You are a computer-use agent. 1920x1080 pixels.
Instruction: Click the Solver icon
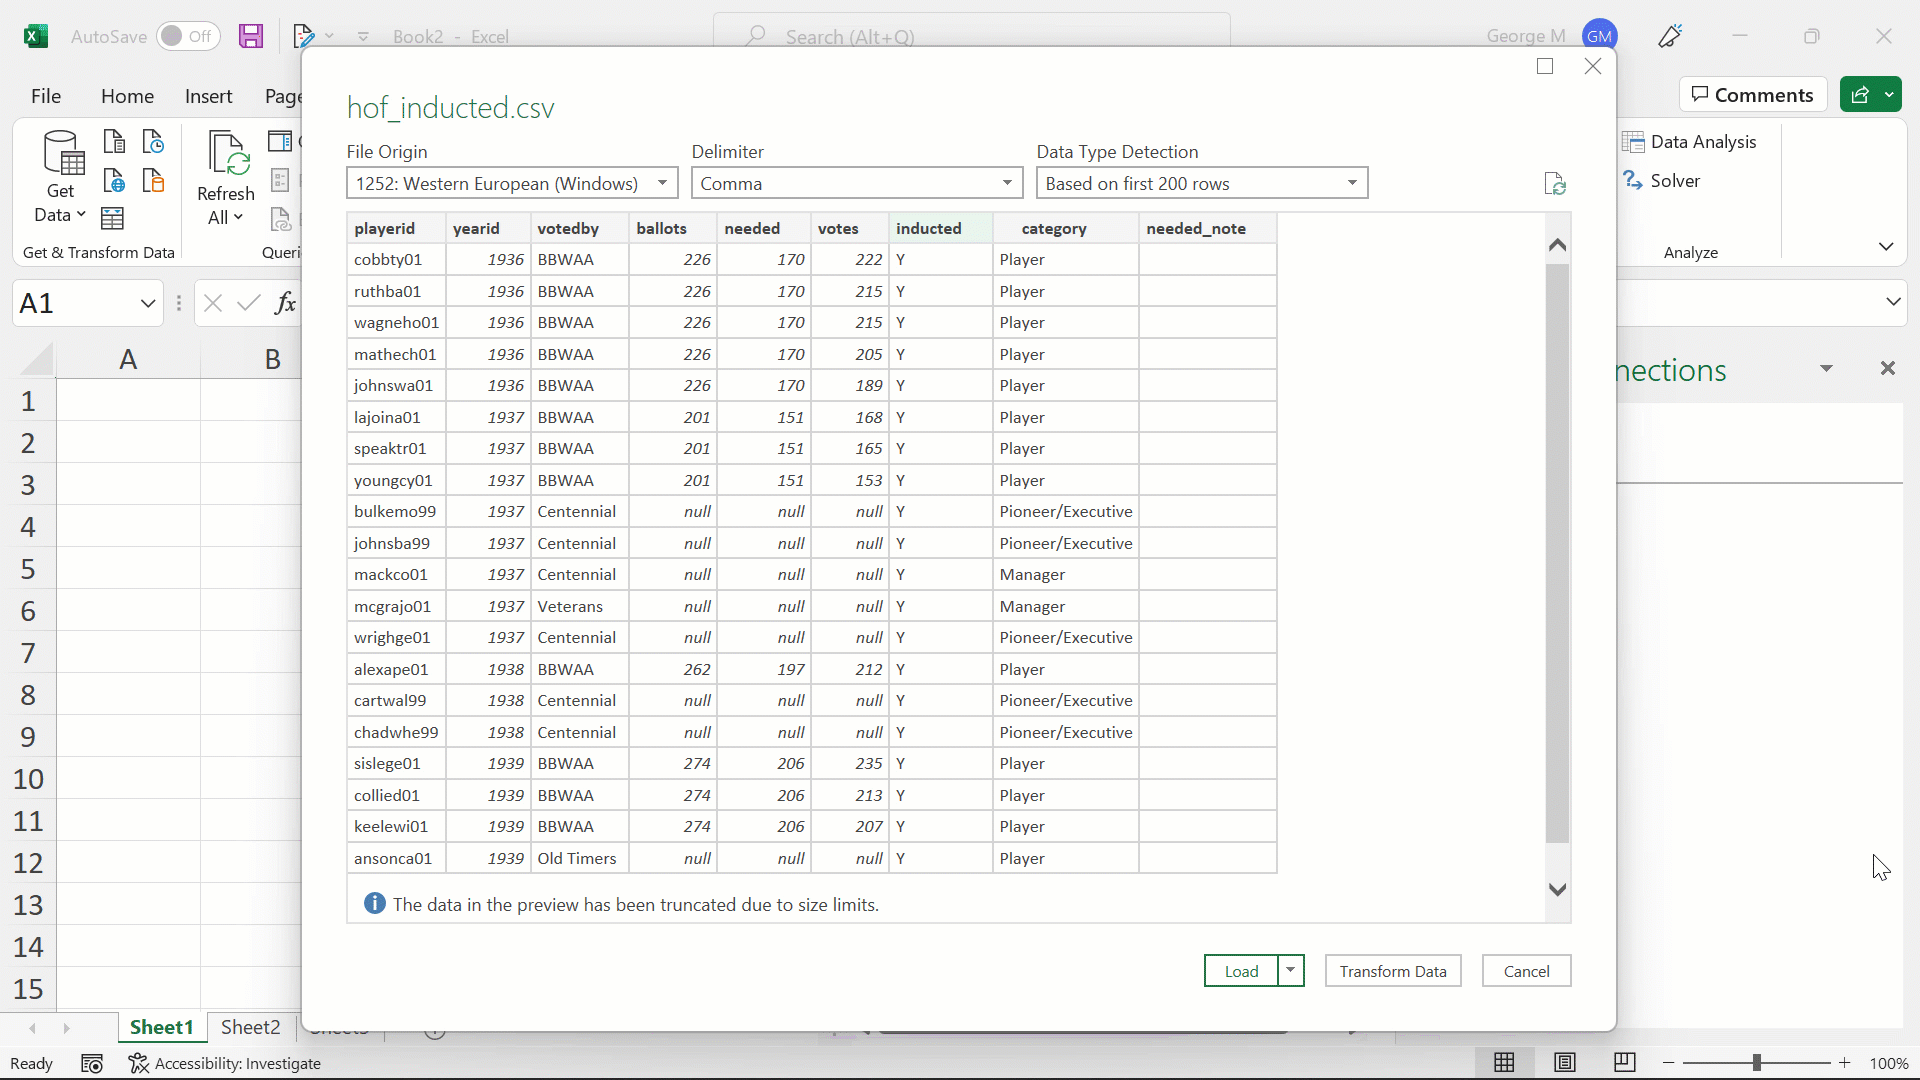tap(1634, 181)
